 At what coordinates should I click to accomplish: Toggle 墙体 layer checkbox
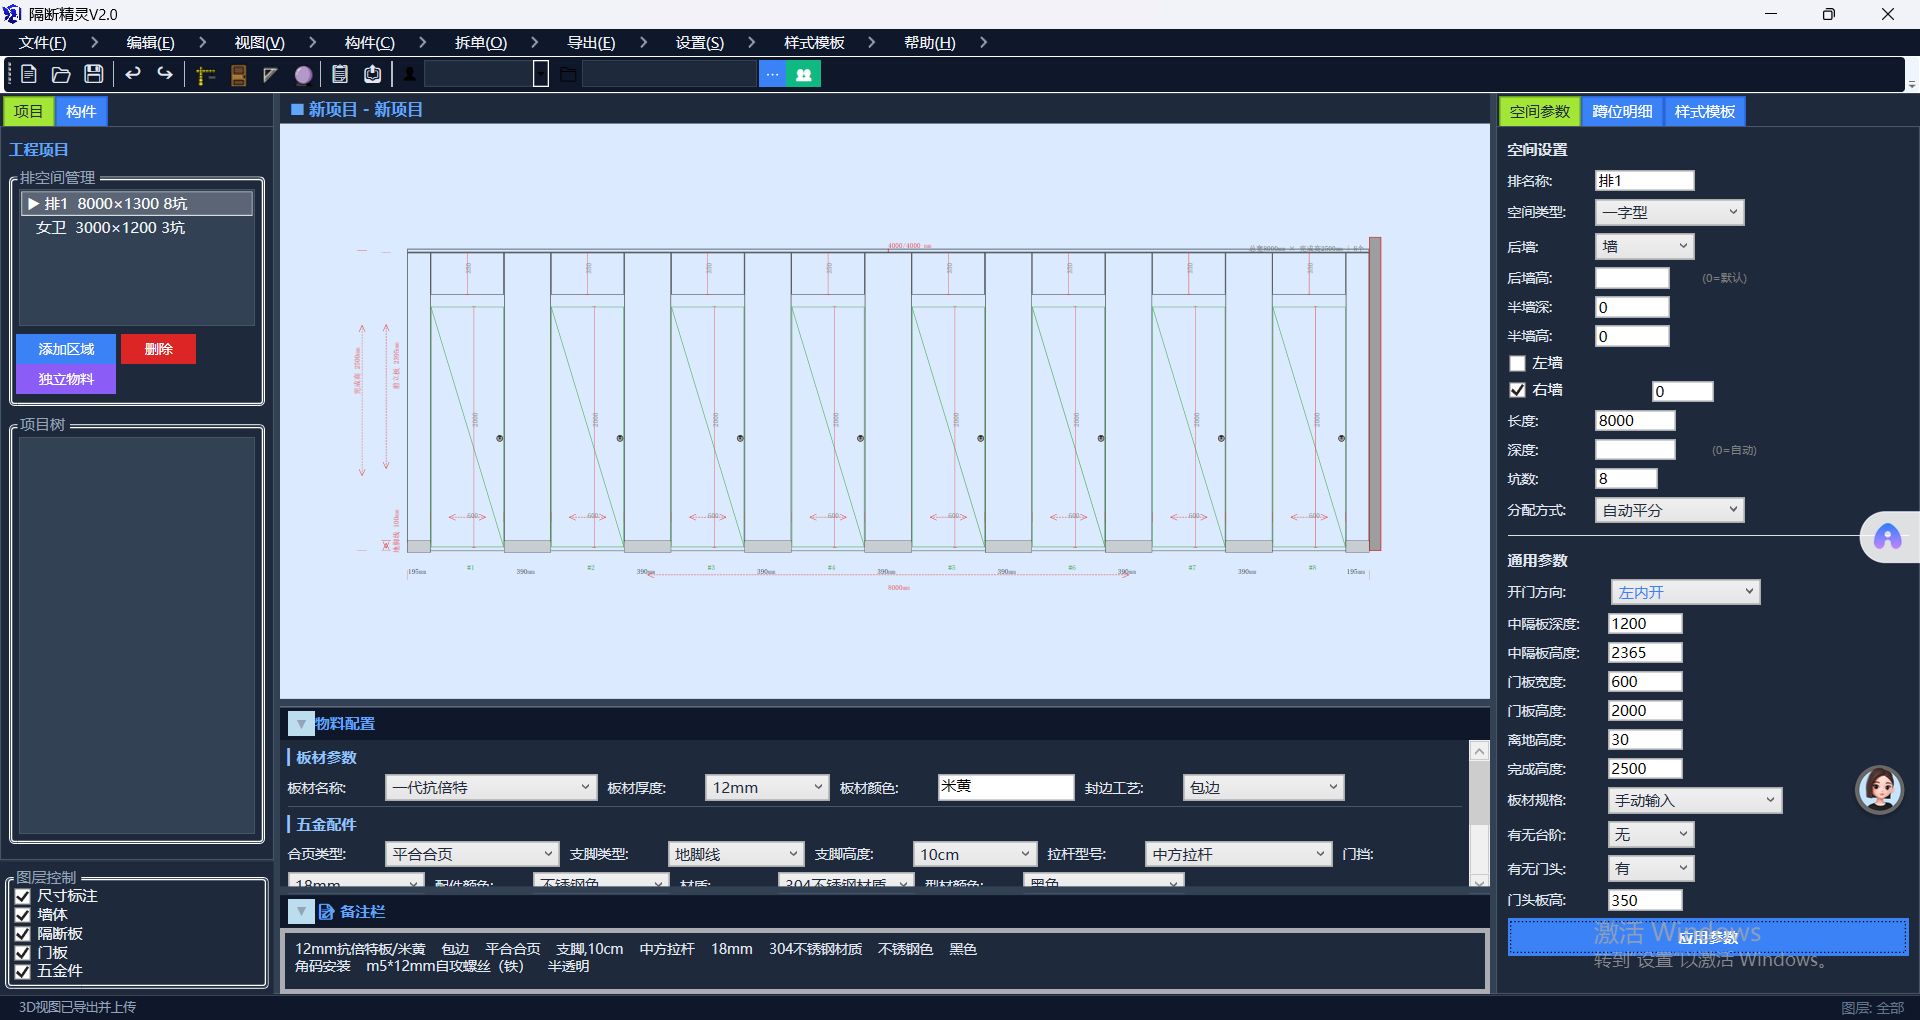point(23,915)
